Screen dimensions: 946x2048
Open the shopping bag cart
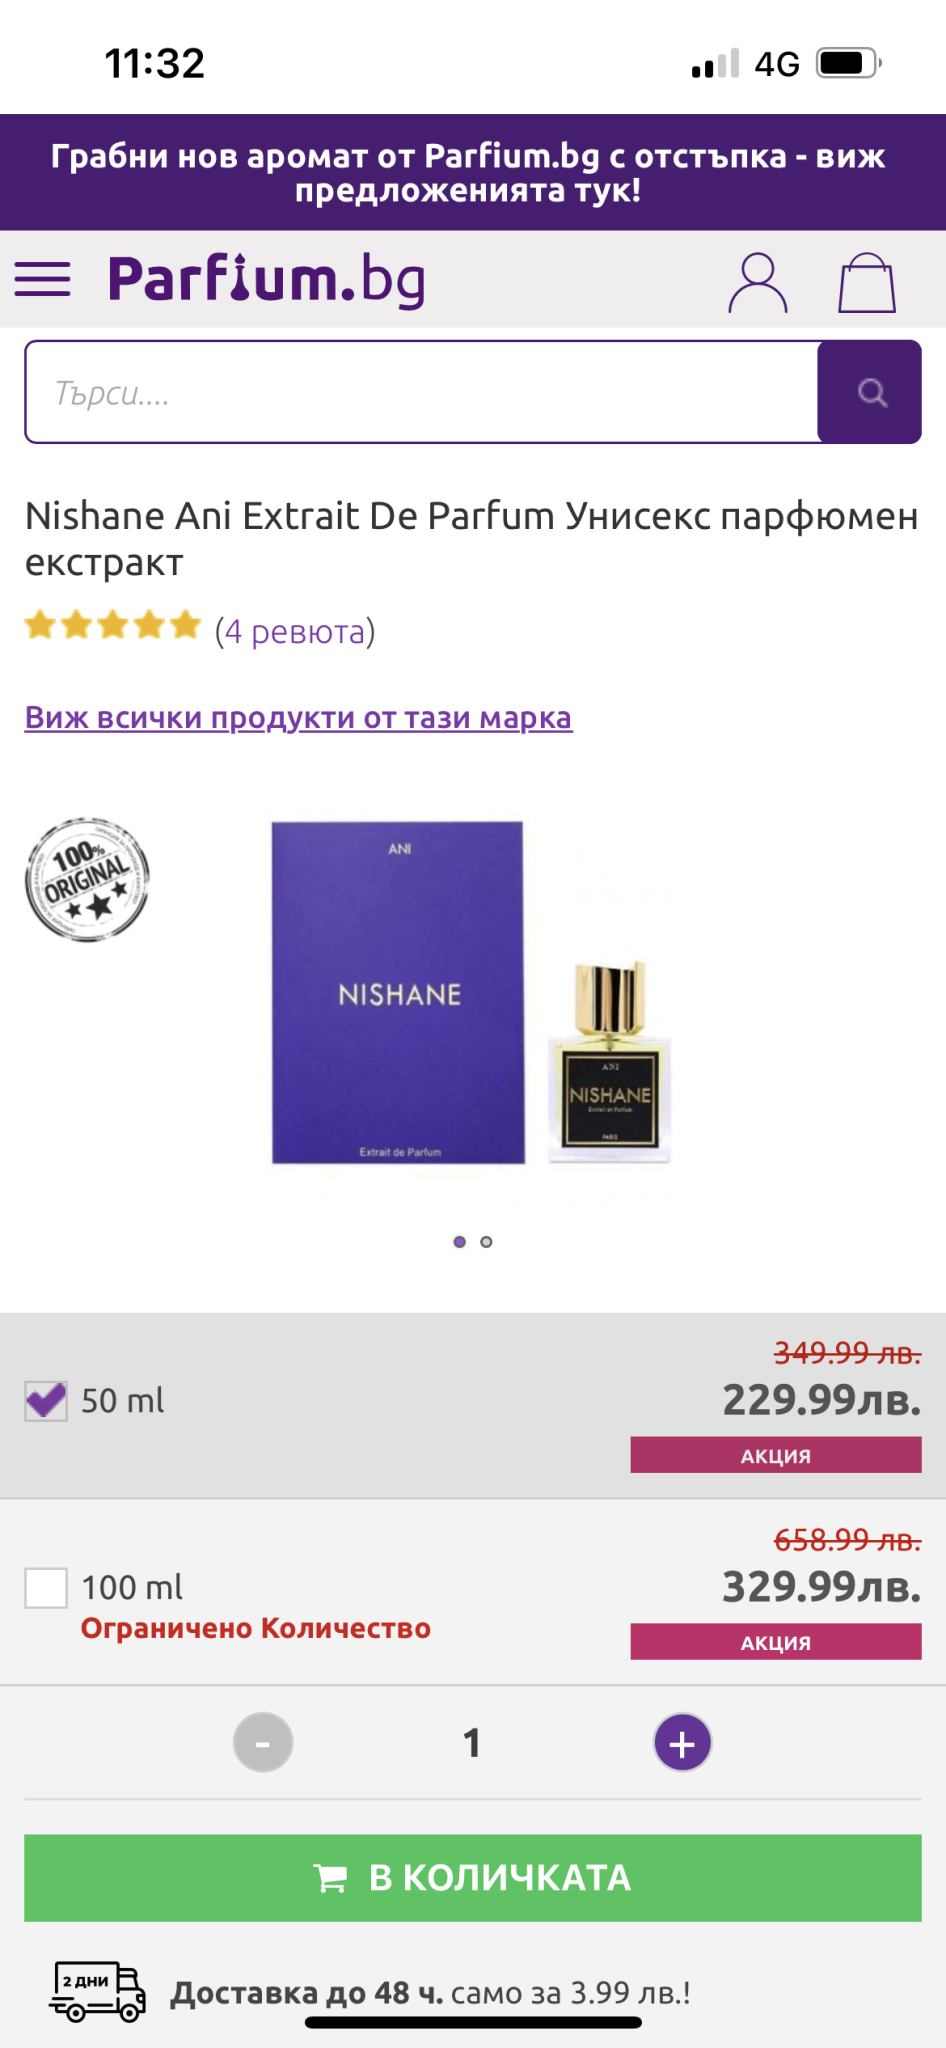pyautogui.click(x=866, y=283)
